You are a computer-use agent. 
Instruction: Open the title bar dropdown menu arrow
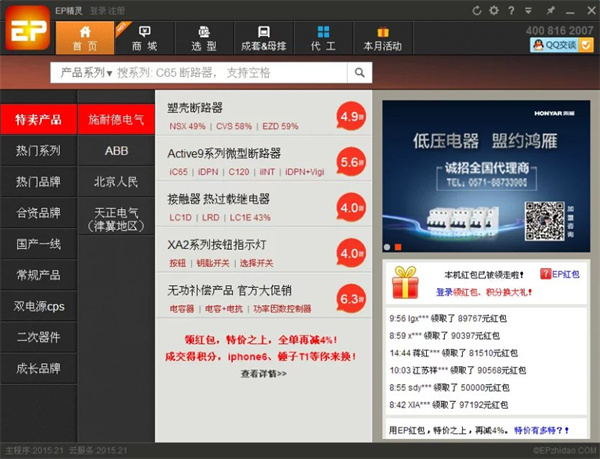tap(528, 11)
